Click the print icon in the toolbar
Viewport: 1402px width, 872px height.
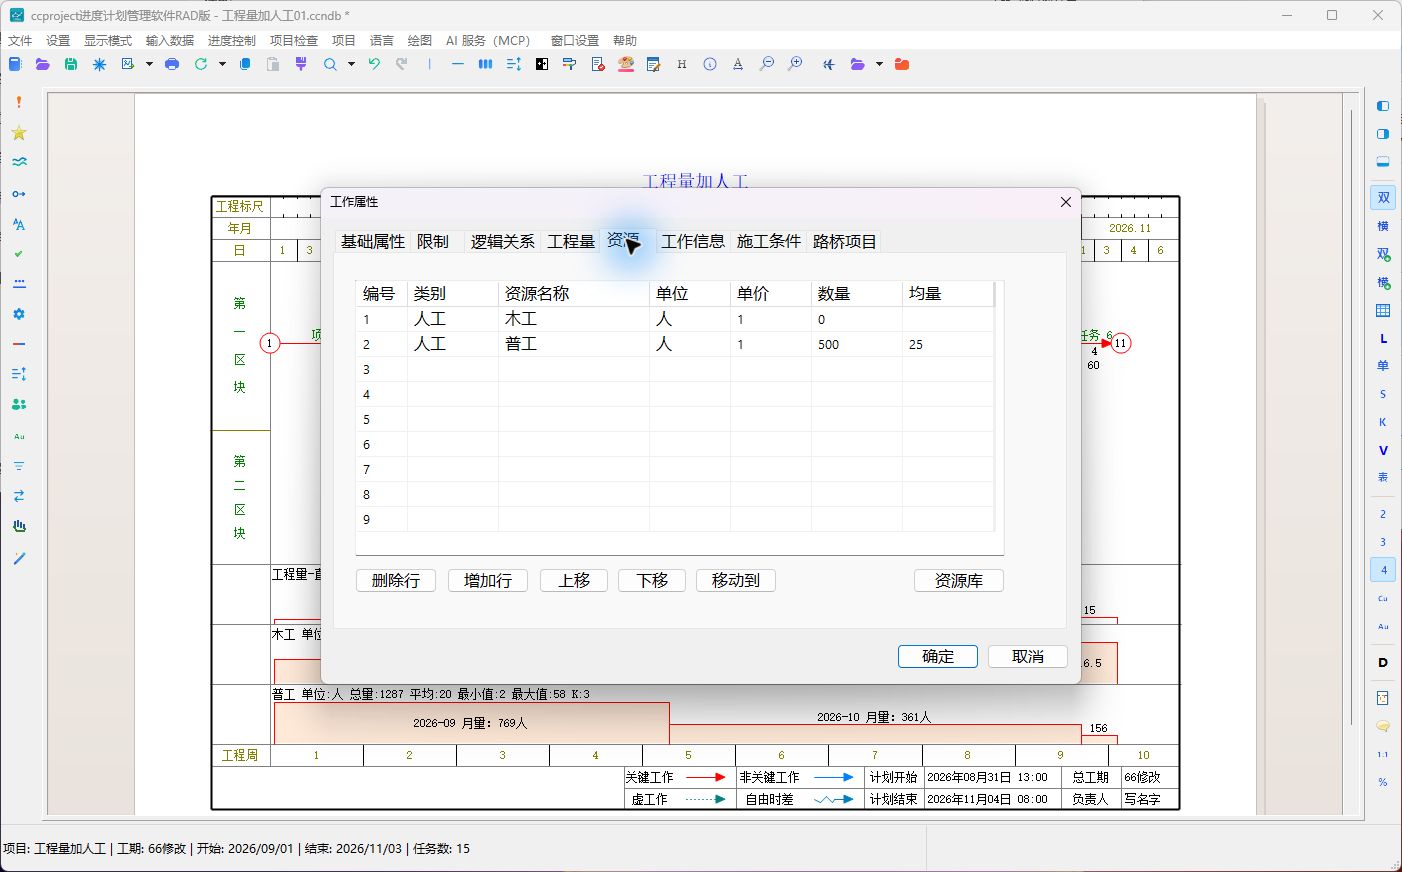click(172, 64)
